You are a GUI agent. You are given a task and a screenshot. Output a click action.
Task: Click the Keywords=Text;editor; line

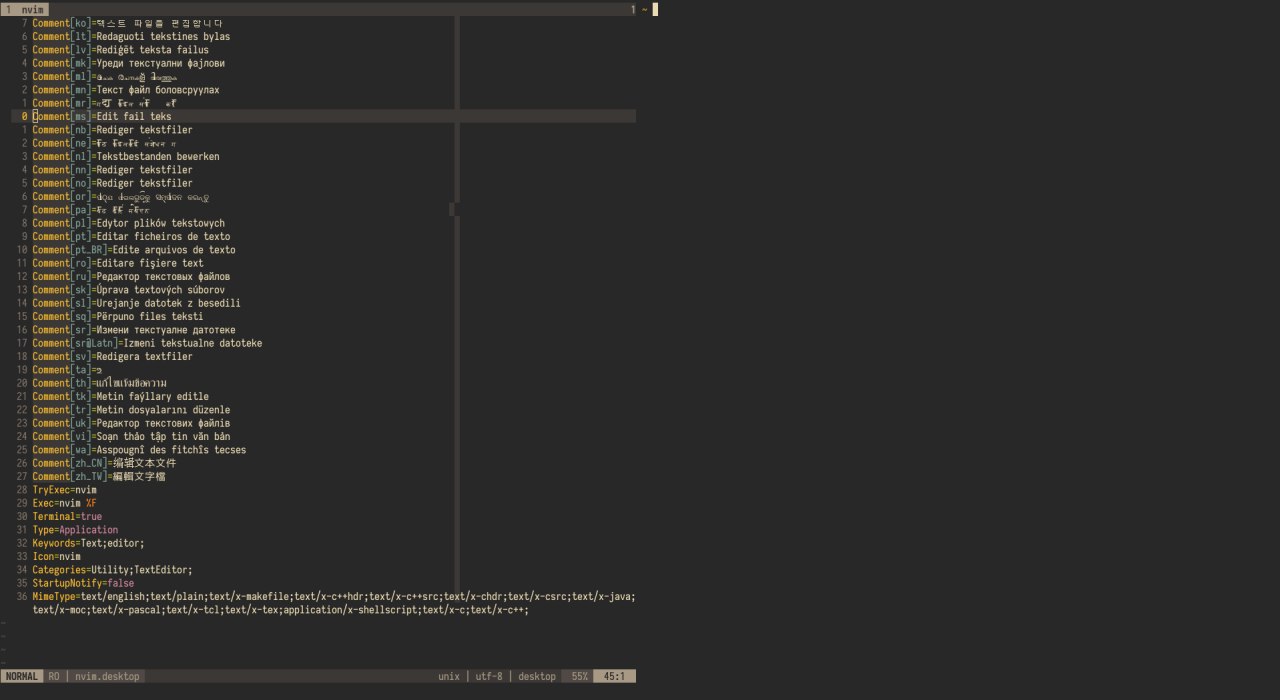(88, 543)
